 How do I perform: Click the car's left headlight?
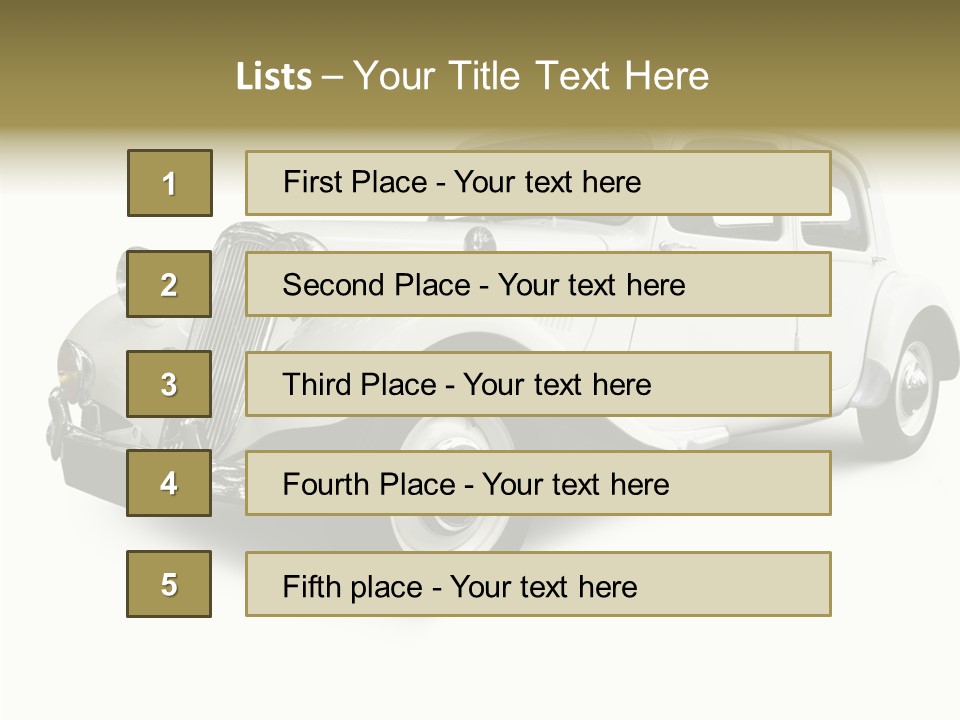coord(74,368)
